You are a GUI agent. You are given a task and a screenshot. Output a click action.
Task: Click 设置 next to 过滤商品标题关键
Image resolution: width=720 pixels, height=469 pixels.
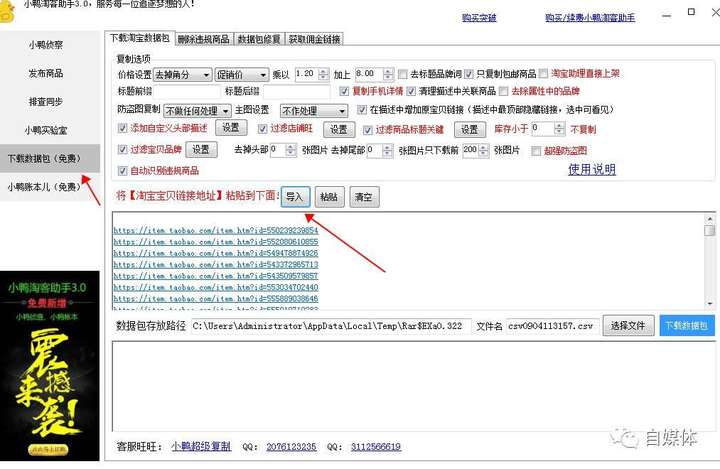click(470, 130)
